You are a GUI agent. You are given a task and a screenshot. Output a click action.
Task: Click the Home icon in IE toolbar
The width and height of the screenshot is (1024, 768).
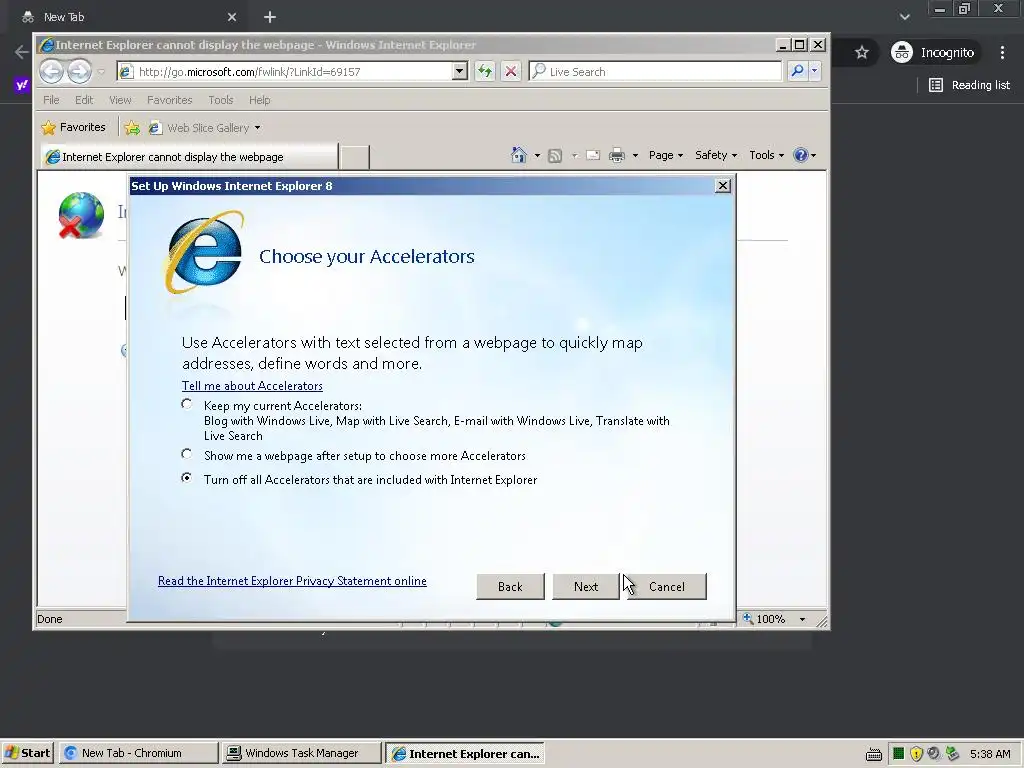coord(519,155)
